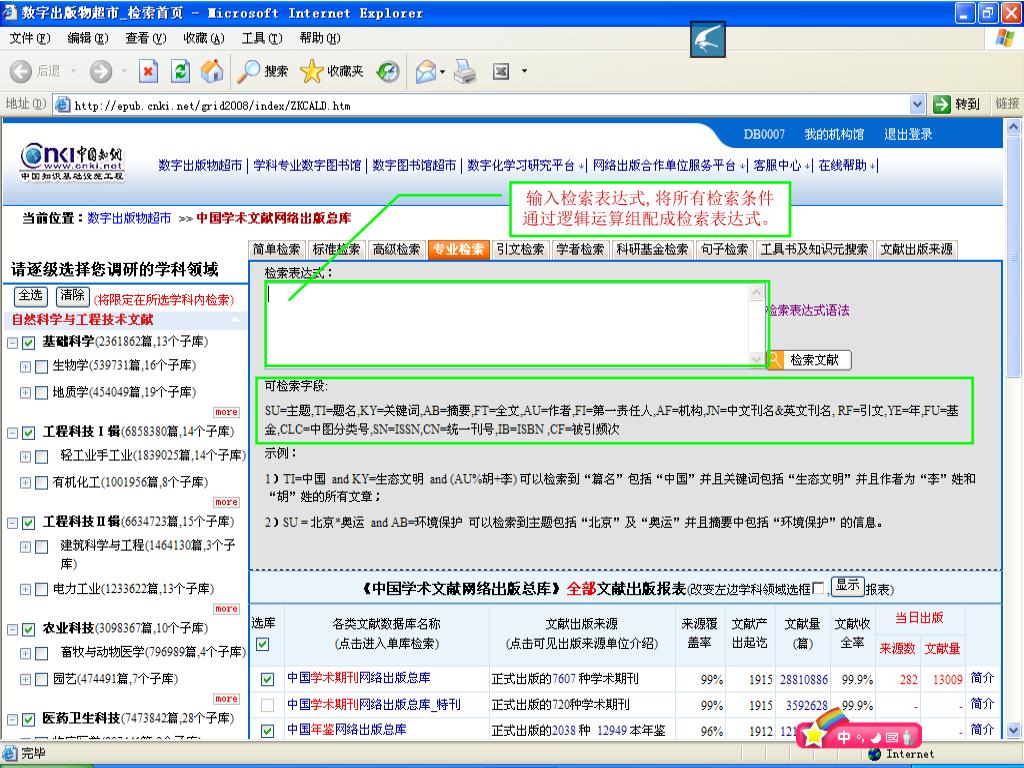1024x768 pixels.
Task: Open the 查看 menu
Action: (x=146, y=38)
